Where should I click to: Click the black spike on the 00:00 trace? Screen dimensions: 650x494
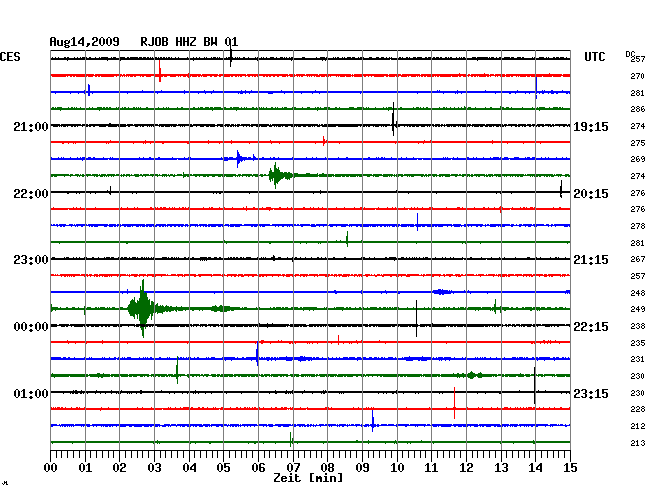tap(416, 319)
